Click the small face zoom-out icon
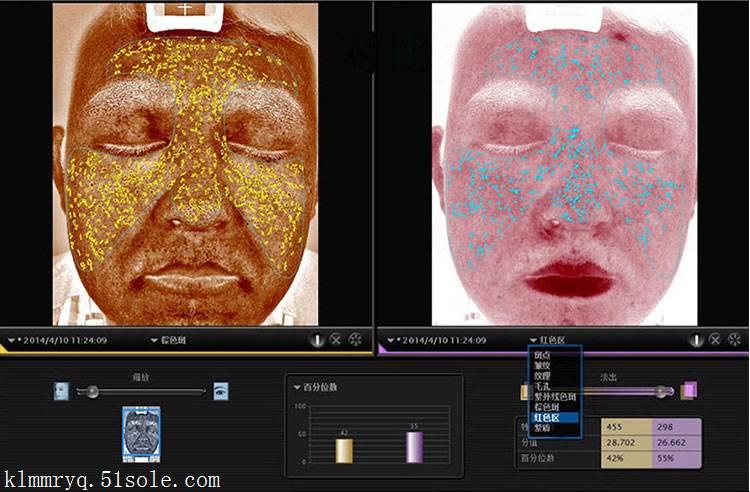The height and width of the screenshot is (492, 750). click(62, 391)
